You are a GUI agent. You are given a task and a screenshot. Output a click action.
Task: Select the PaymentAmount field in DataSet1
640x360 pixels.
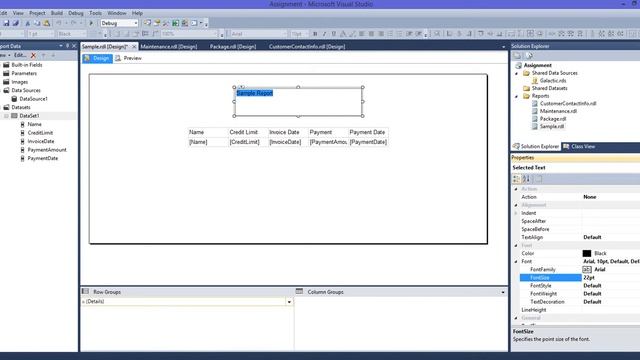pos(47,150)
